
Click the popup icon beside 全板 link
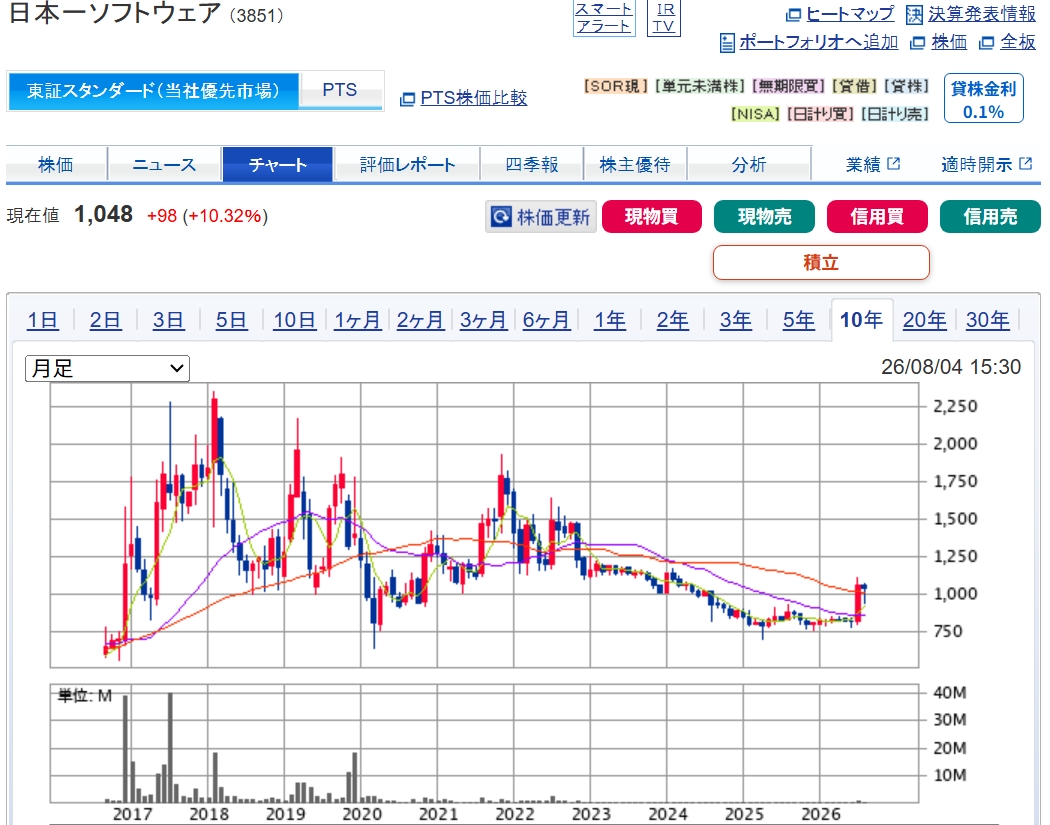click(986, 43)
